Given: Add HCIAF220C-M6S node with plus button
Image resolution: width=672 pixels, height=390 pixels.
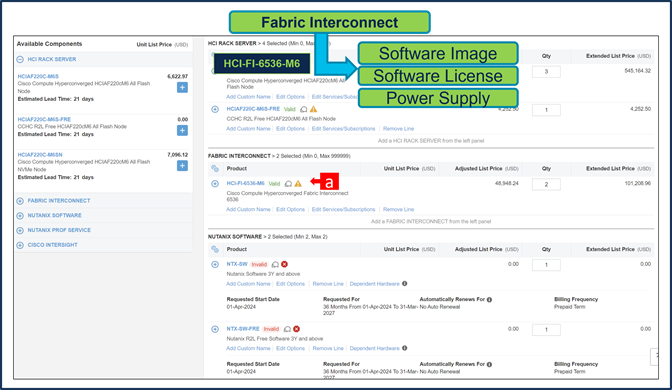Looking at the screenshot, I should [182, 87].
